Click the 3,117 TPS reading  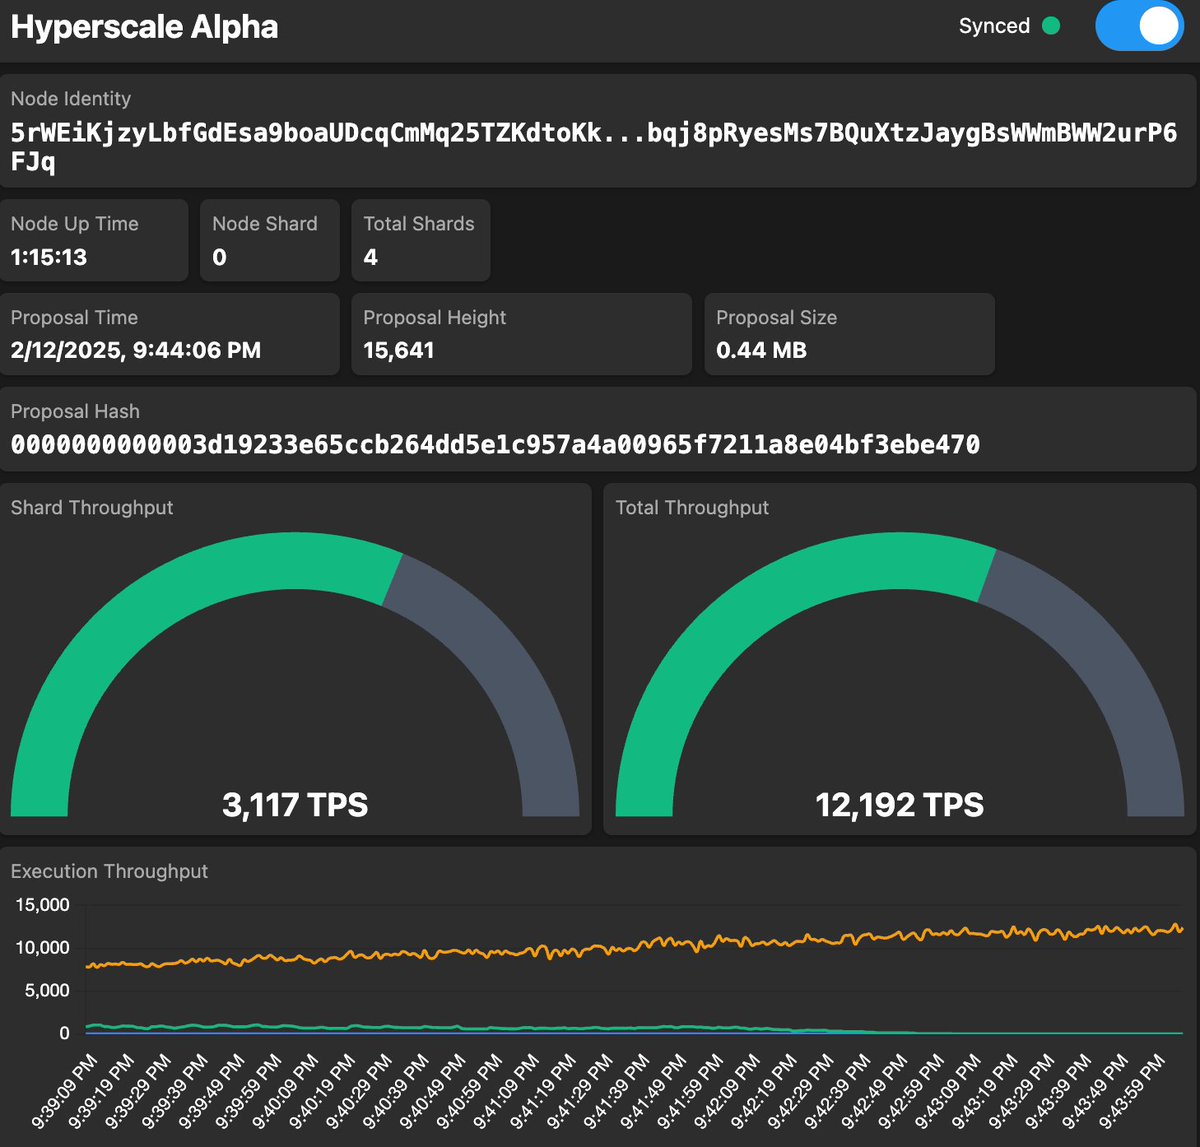click(x=295, y=805)
